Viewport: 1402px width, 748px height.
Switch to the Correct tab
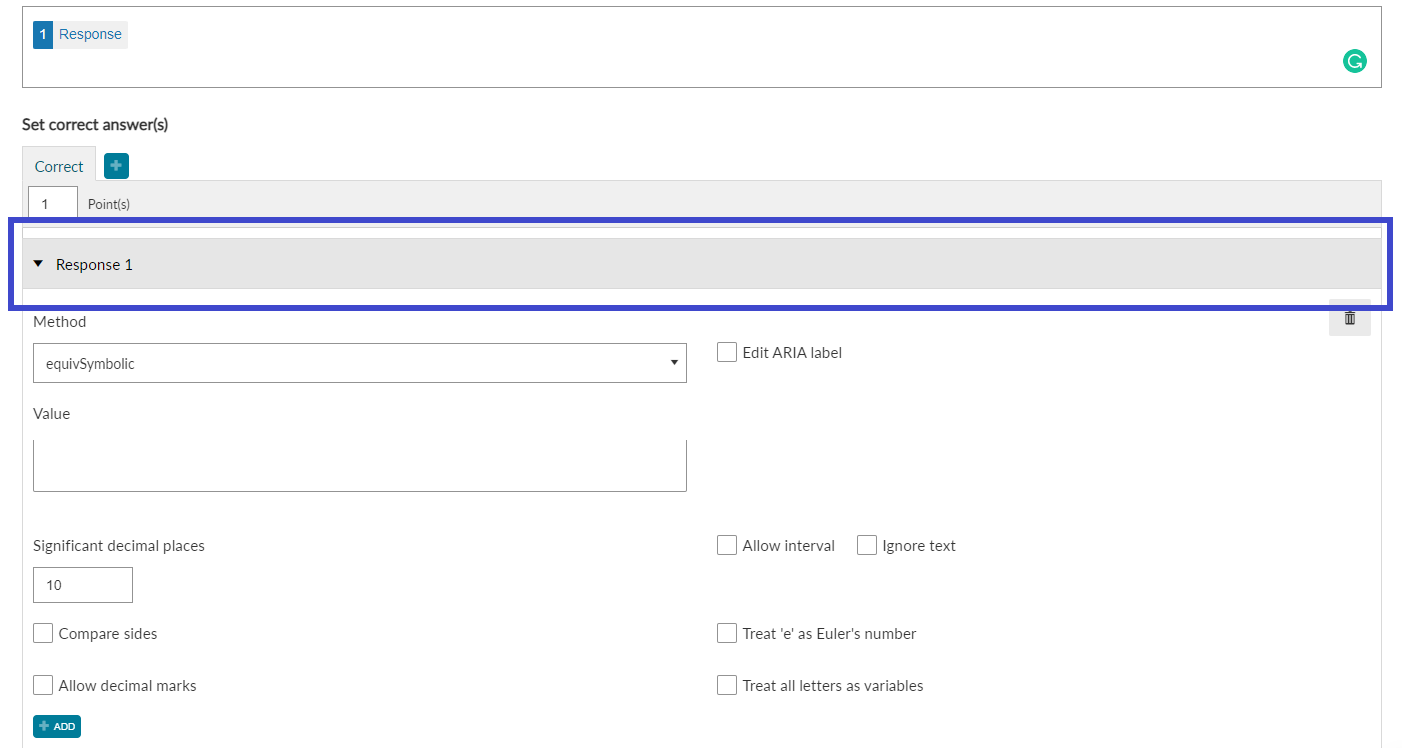click(x=59, y=166)
